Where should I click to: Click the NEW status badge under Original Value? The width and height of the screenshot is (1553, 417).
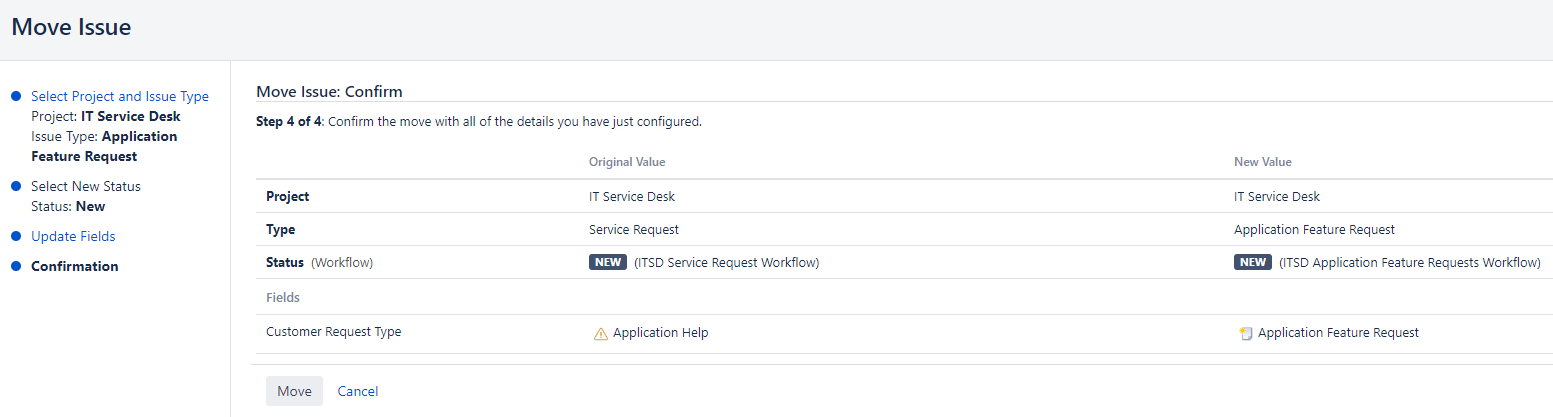pyautogui.click(x=608, y=263)
